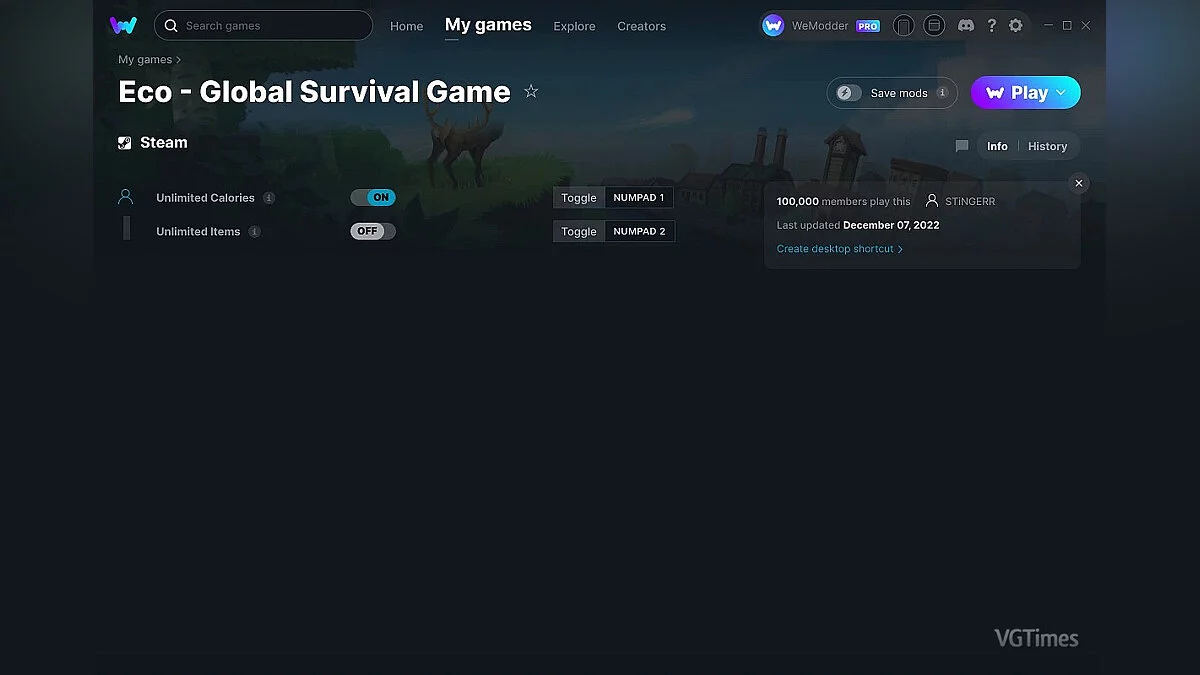The height and width of the screenshot is (675, 1200).
Task: Click the My games breadcrumb link
Action: [x=145, y=60]
